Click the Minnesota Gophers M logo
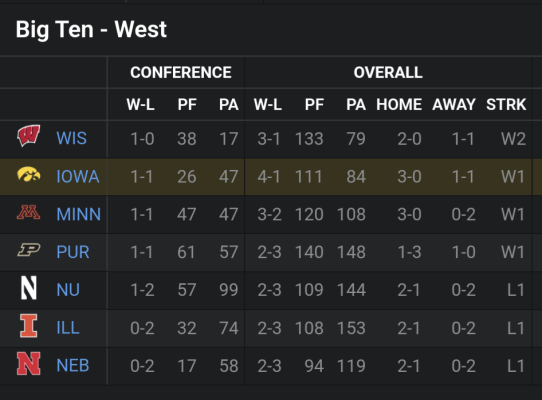 click(x=29, y=212)
